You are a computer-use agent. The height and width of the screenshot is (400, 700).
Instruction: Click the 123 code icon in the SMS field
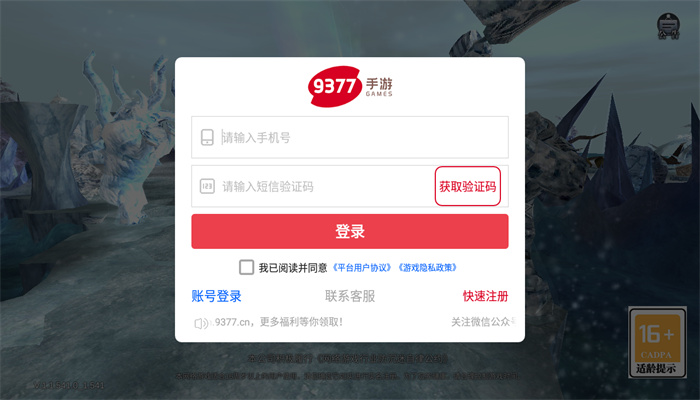(x=207, y=186)
